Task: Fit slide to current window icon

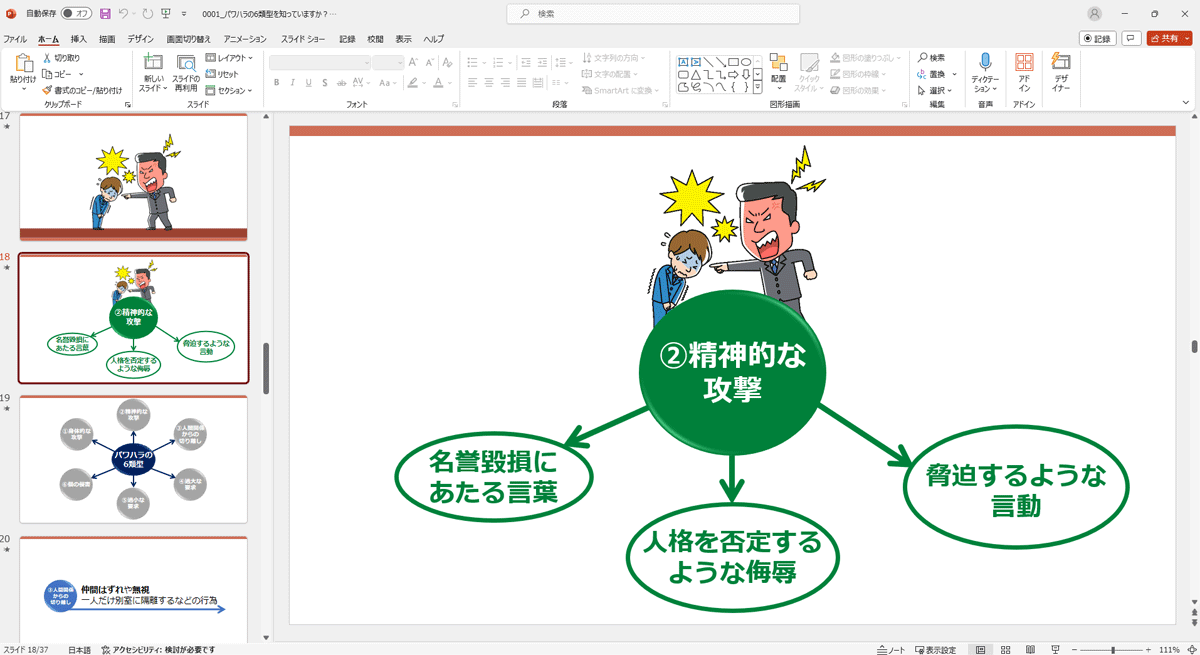Action: (x=1190, y=649)
